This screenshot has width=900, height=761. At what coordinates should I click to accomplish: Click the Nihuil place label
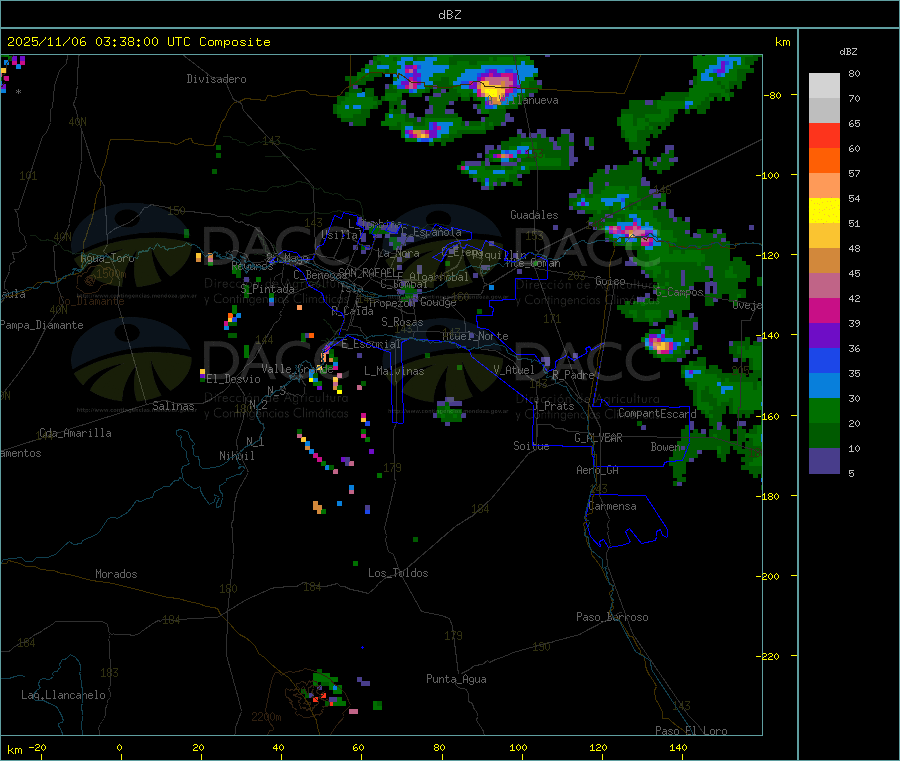coord(237,456)
